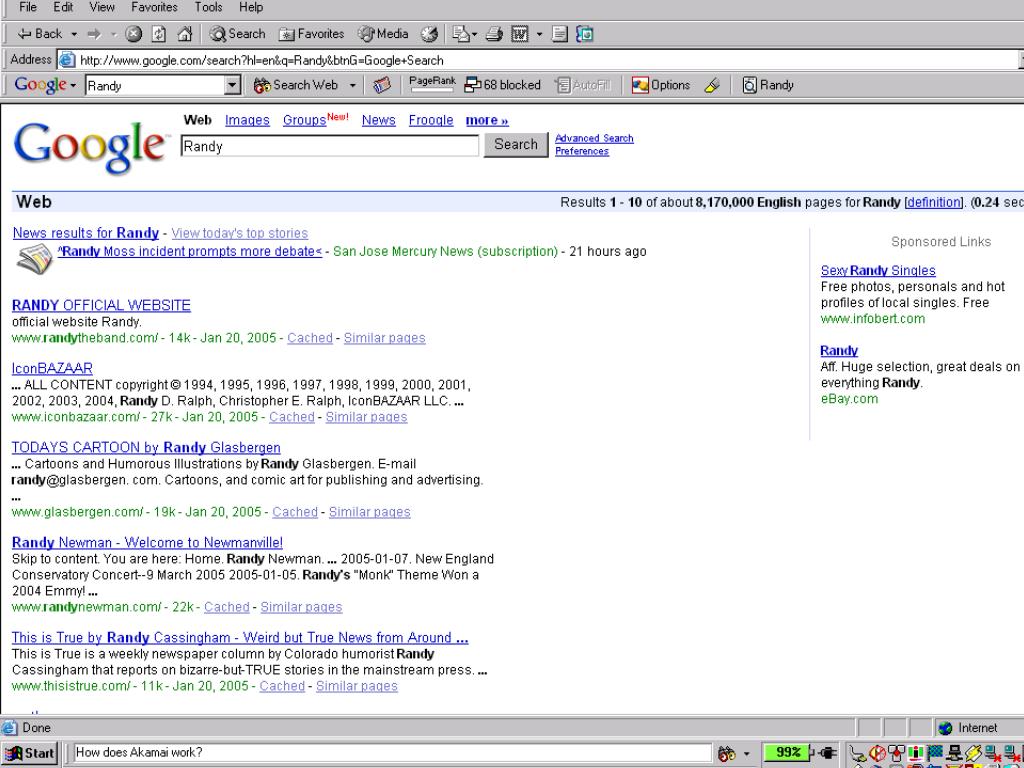Screen dimensions: 1024x768
Task: Open the Google Toolbar logo menu
Action: (x=44, y=85)
